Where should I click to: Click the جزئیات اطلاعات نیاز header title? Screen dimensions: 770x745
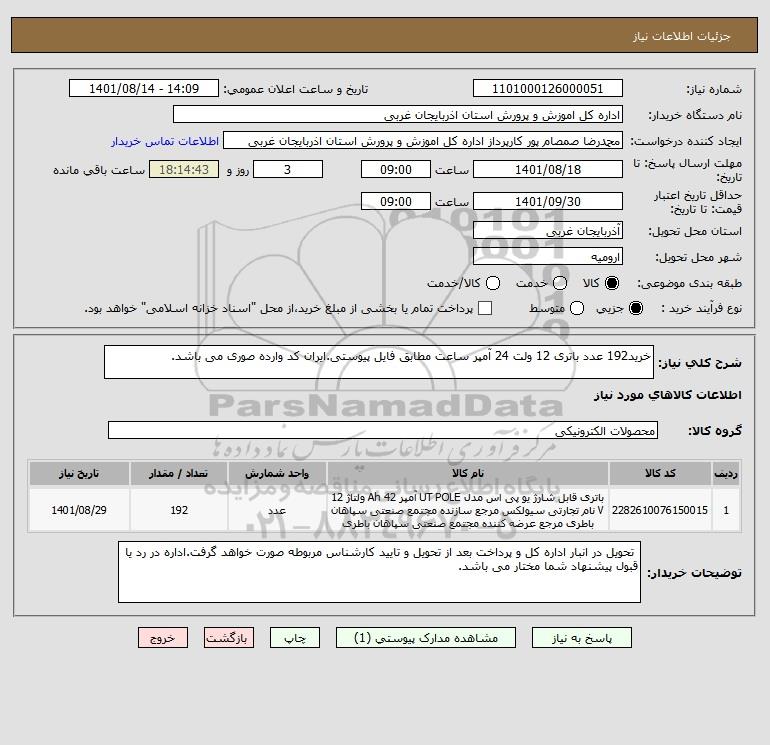(682, 36)
